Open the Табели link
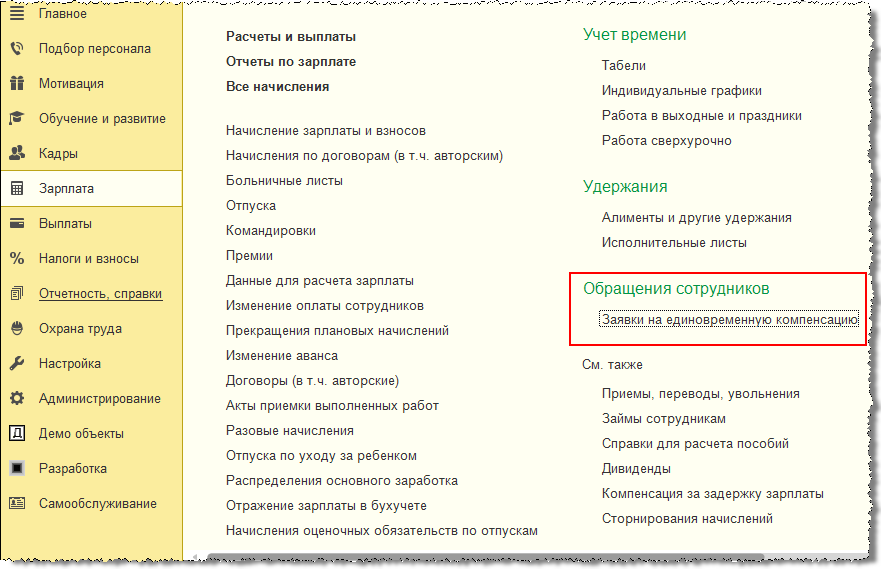881x569 pixels. 623,66
